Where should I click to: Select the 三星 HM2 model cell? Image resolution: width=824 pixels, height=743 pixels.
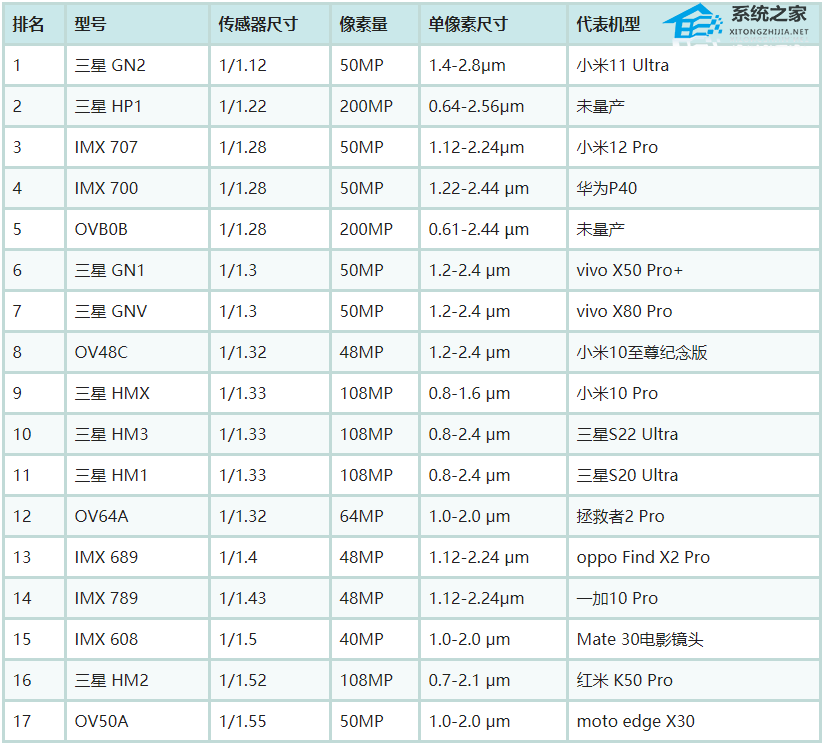[137, 680]
